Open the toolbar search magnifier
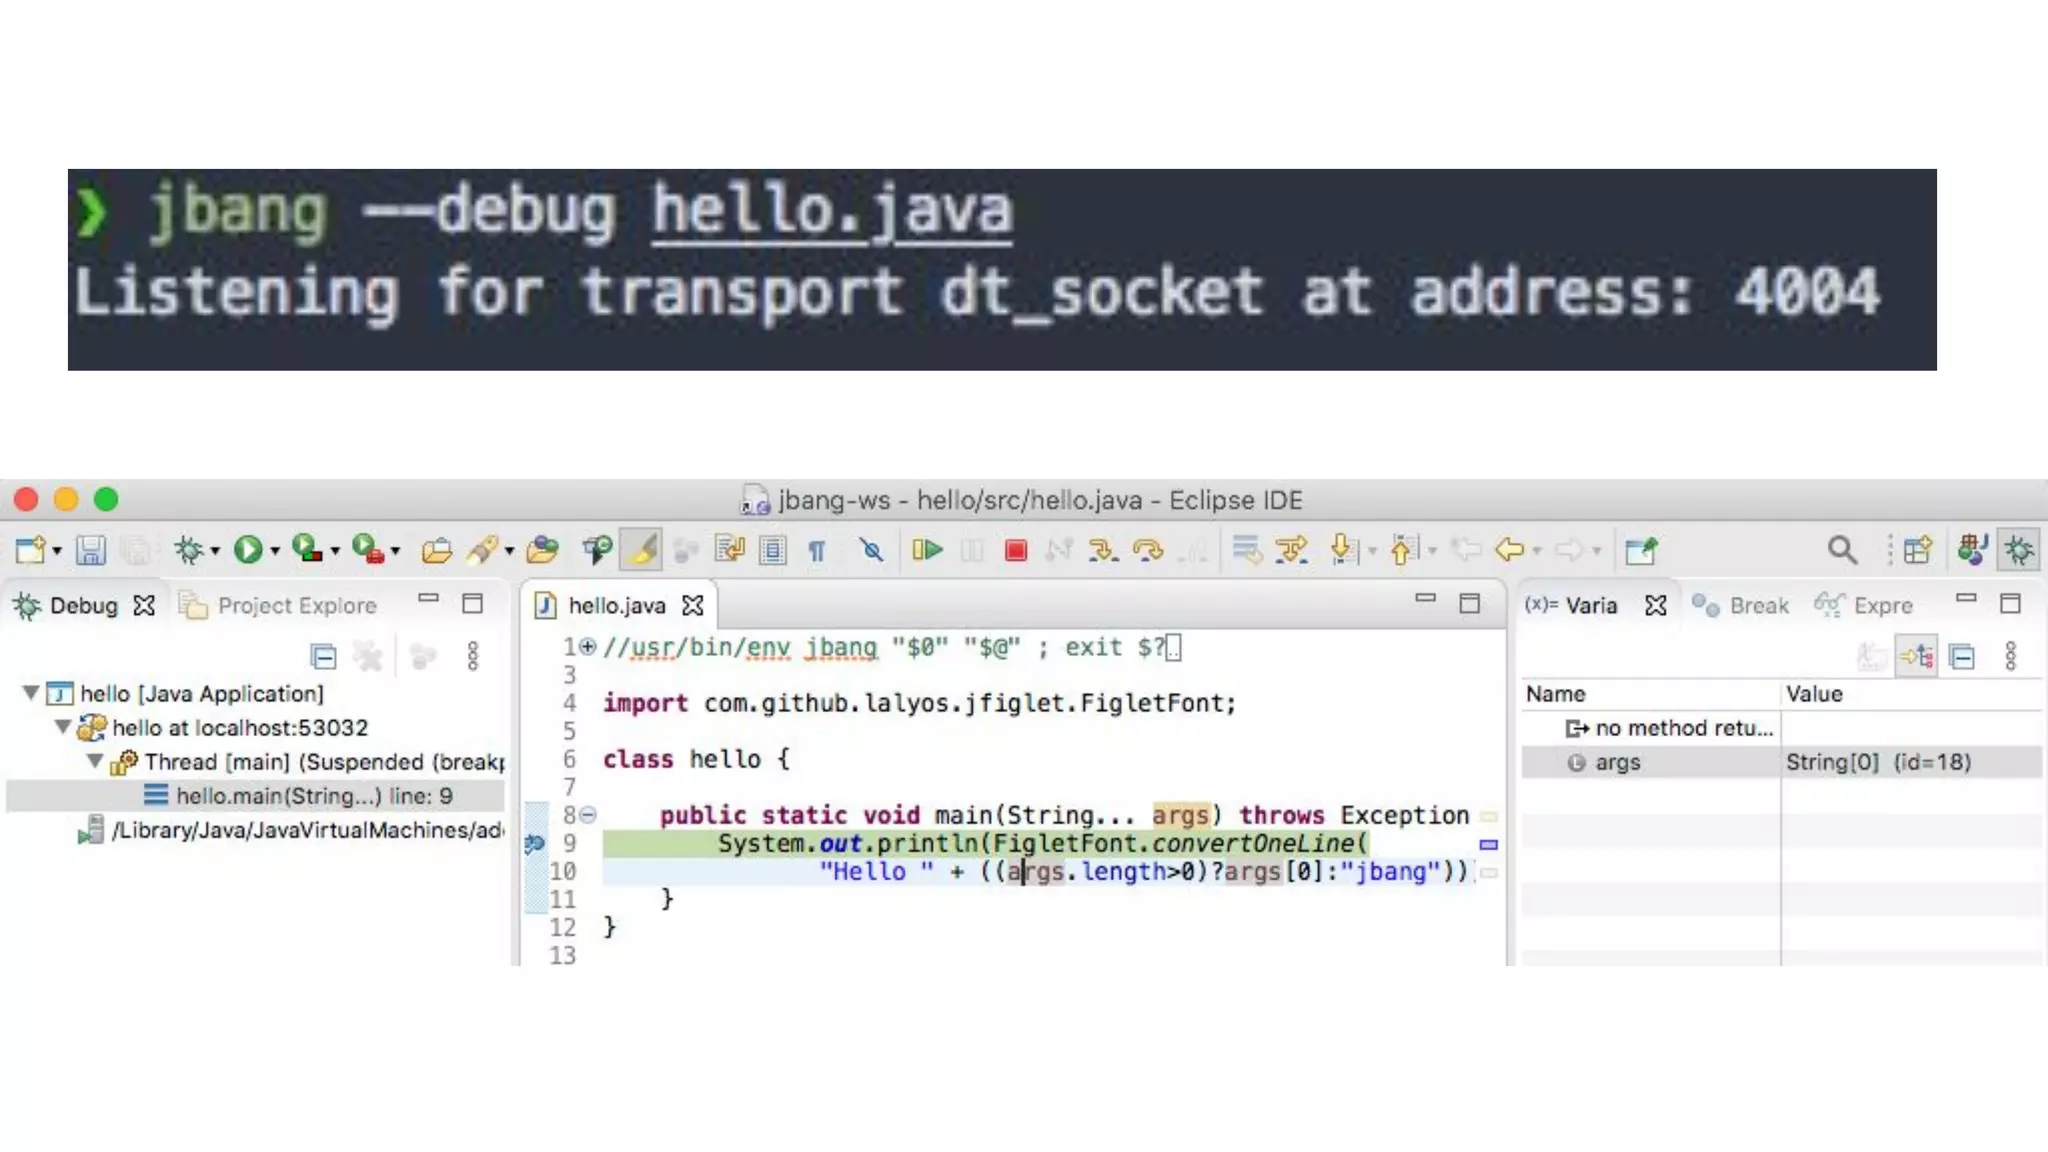 click(1842, 549)
